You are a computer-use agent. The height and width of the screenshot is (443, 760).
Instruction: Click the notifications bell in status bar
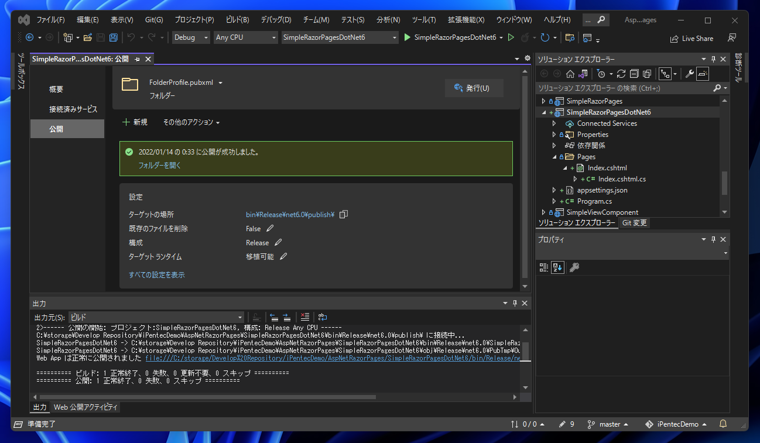[x=723, y=424]
